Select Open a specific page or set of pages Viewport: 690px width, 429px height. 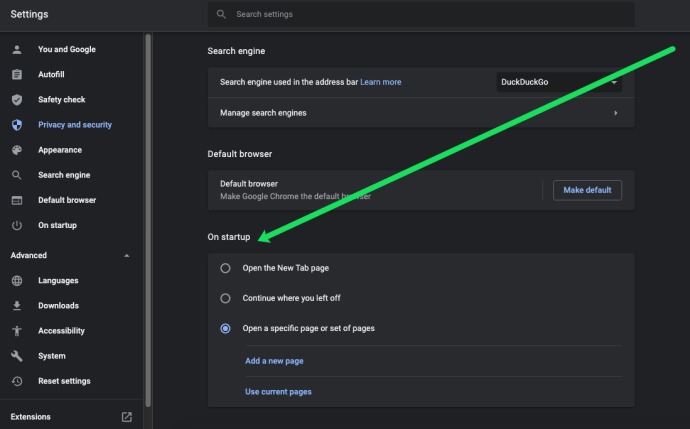[225, 328]
